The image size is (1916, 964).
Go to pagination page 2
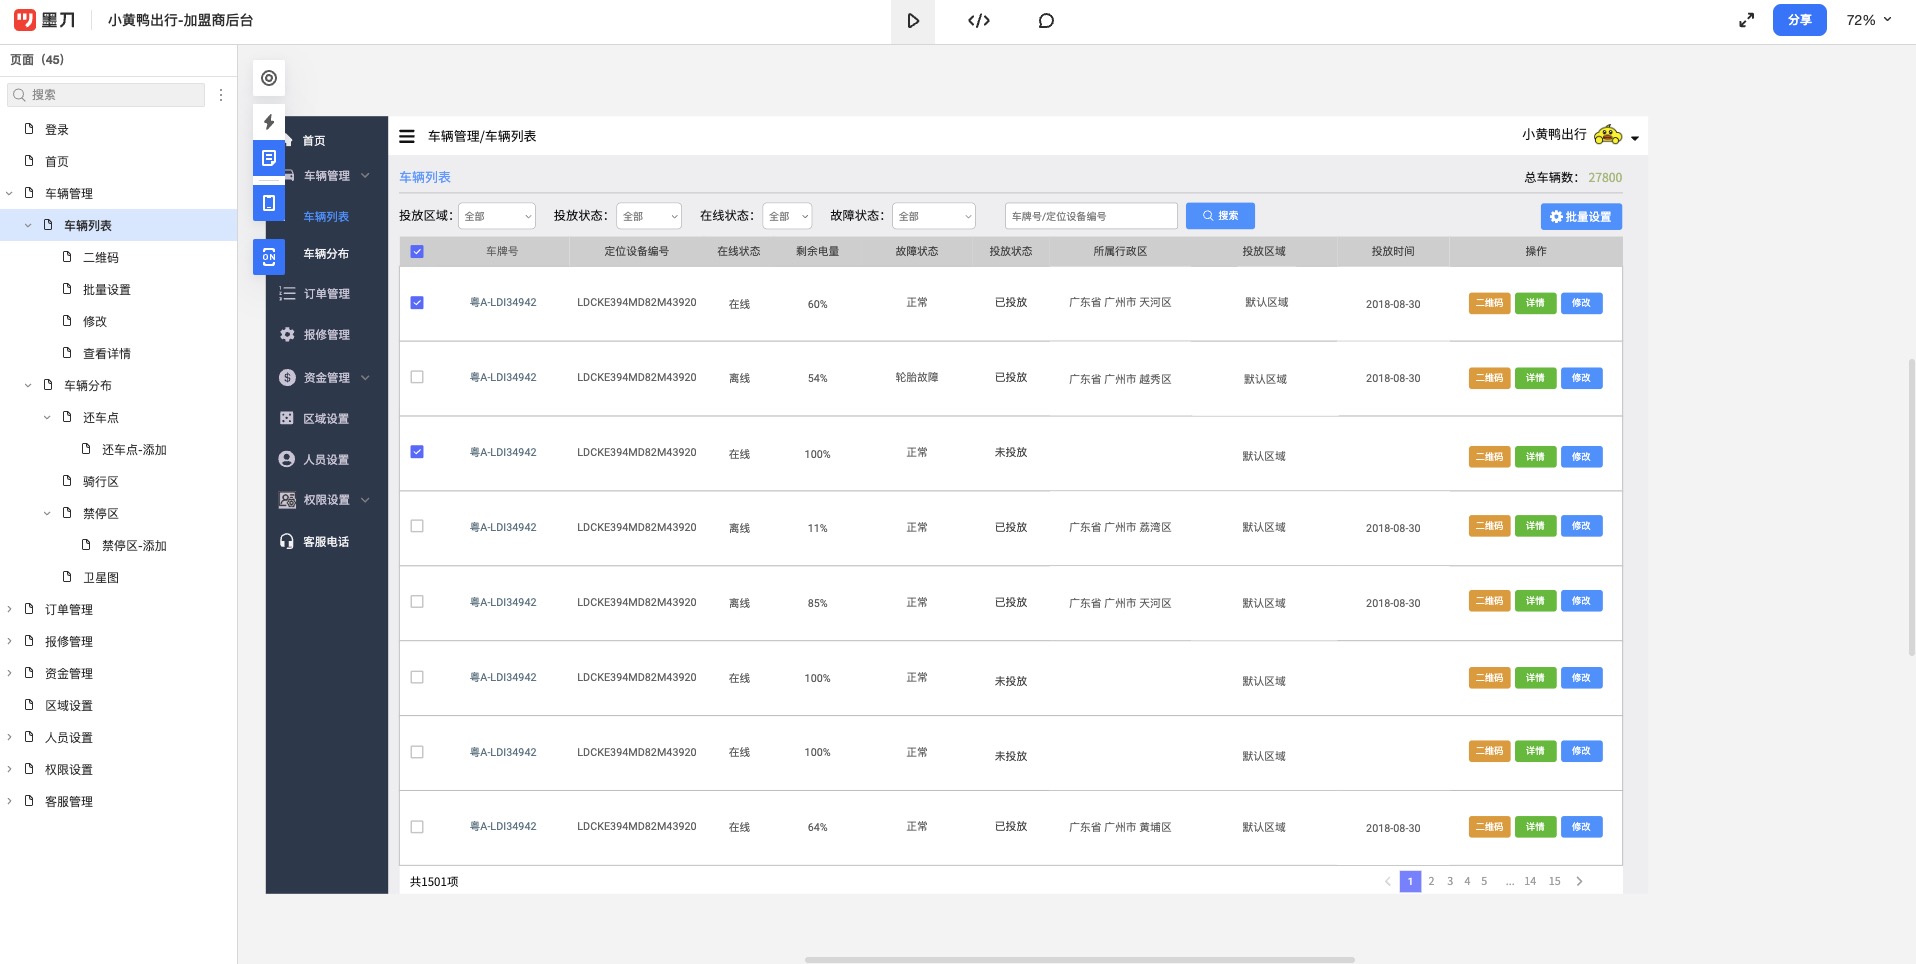coord(1431,881)
